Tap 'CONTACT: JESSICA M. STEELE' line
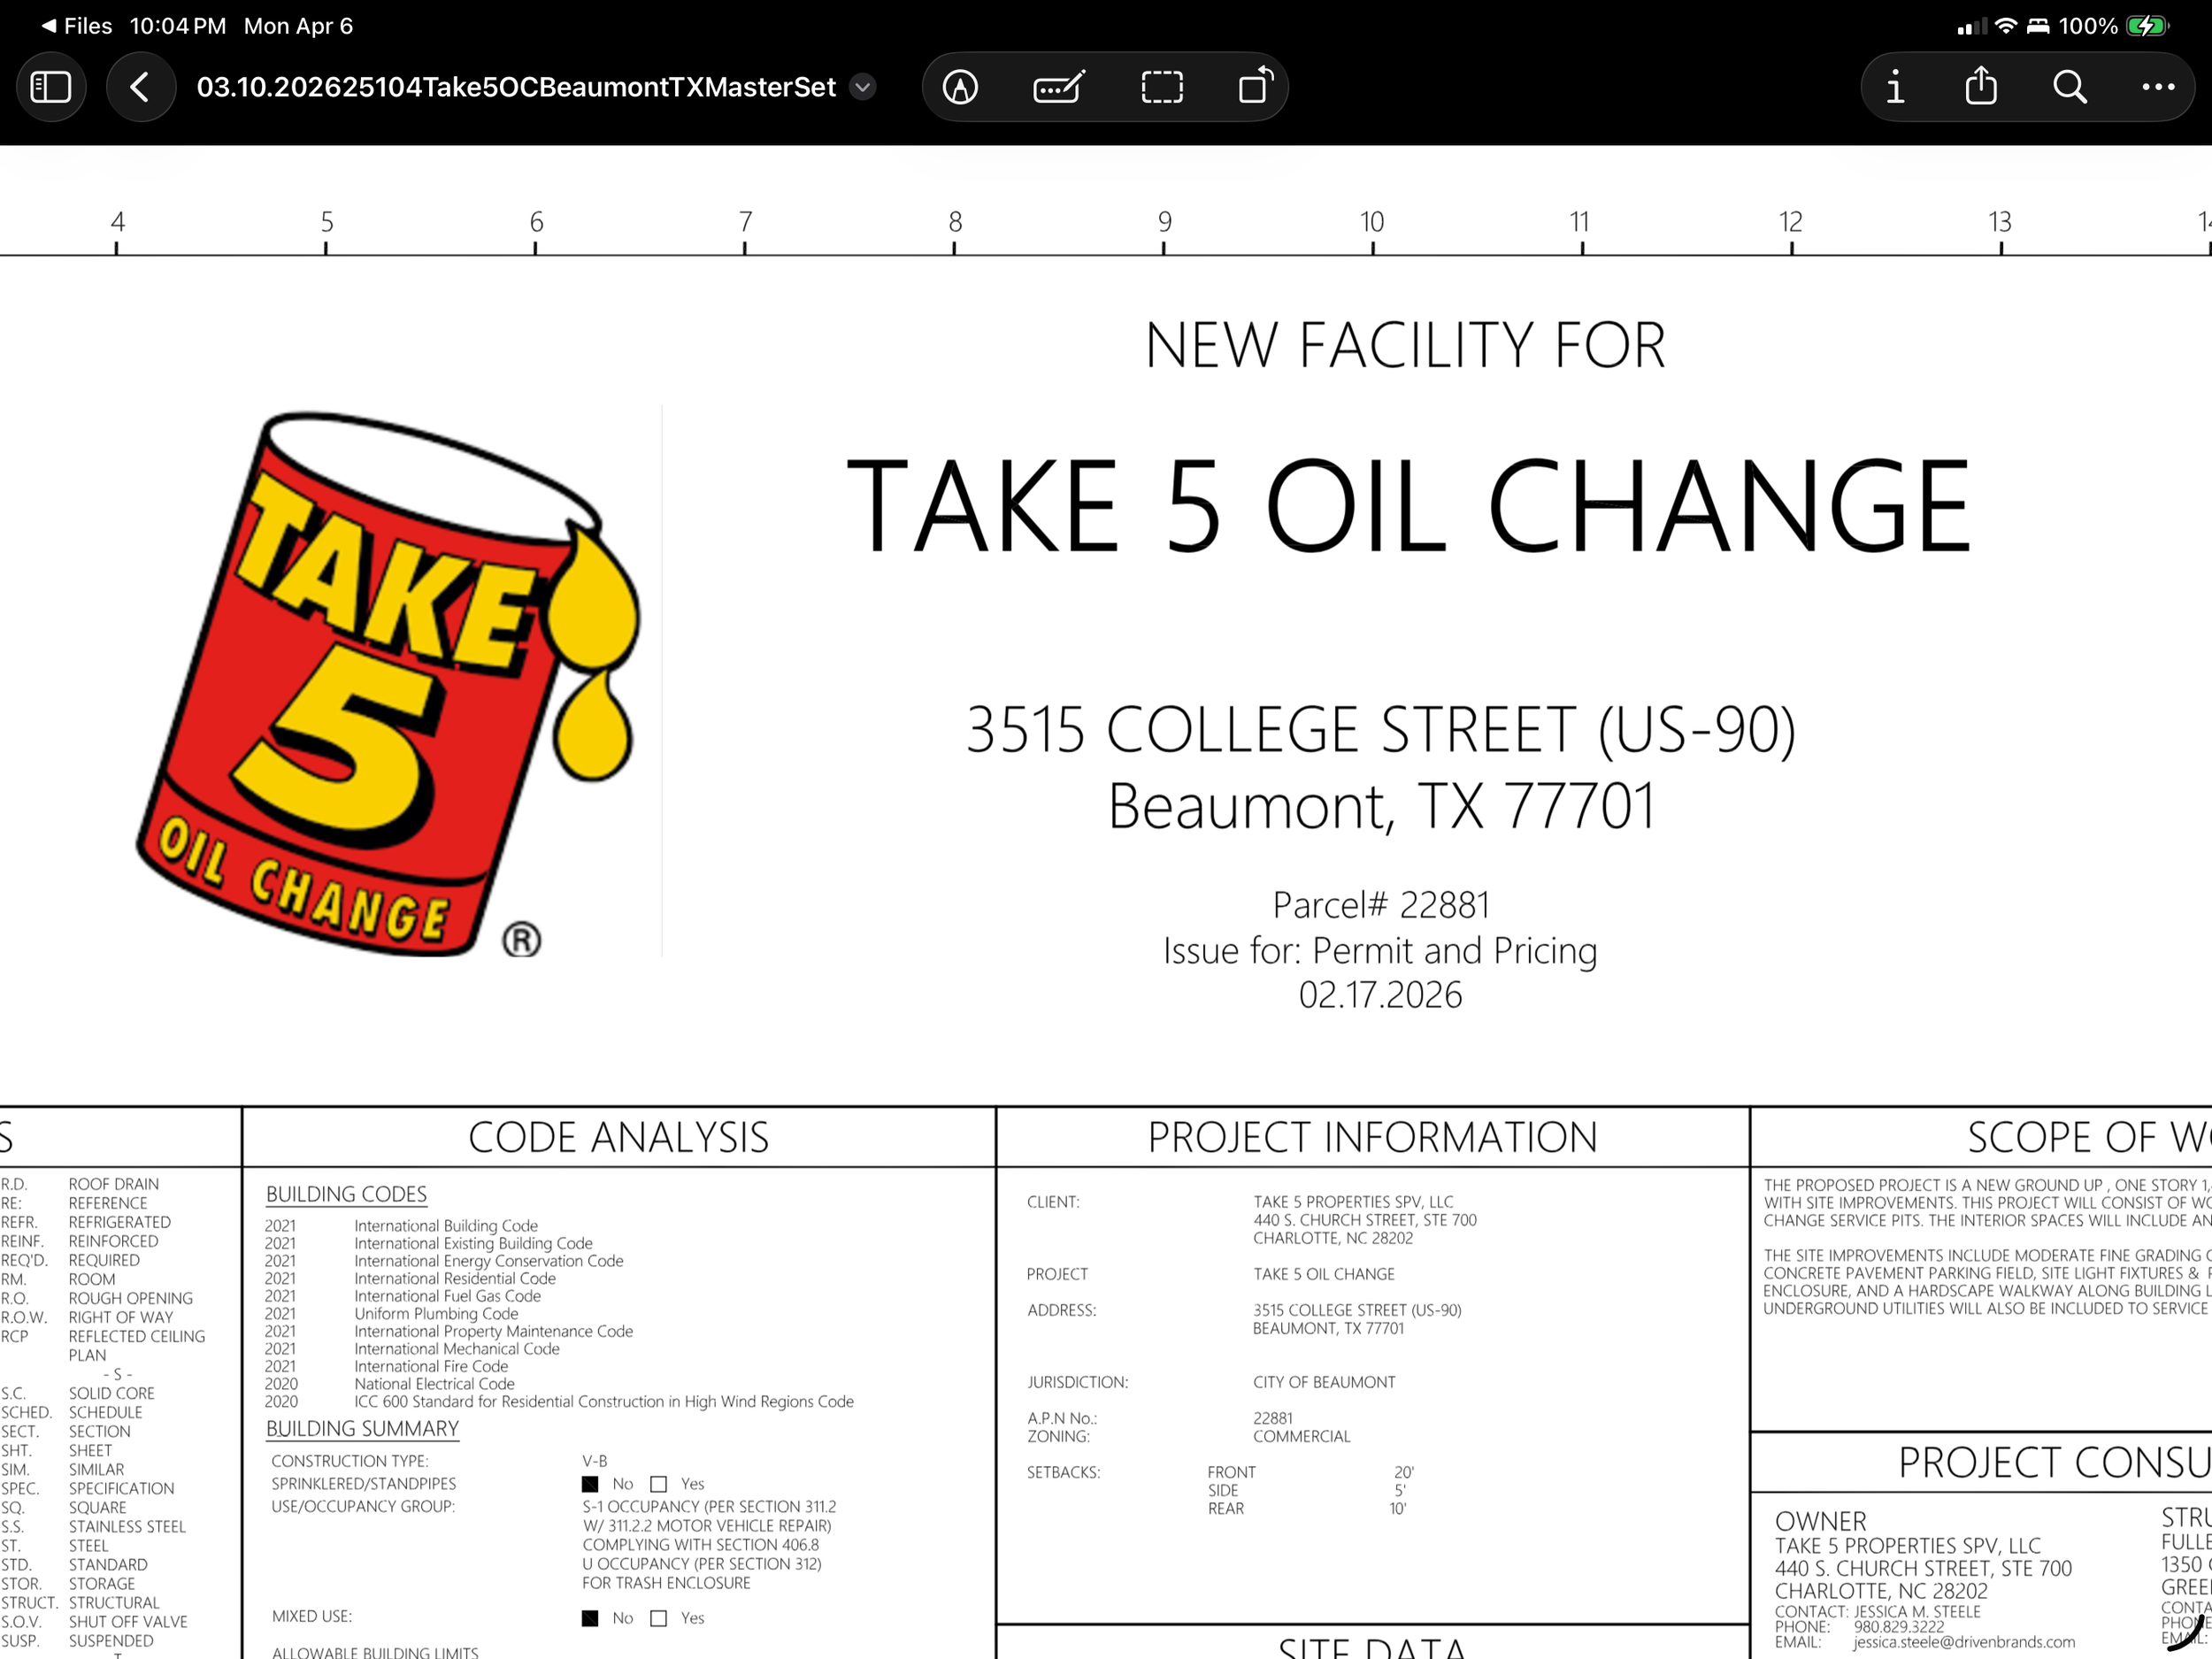 [x=1877, y=1612]
